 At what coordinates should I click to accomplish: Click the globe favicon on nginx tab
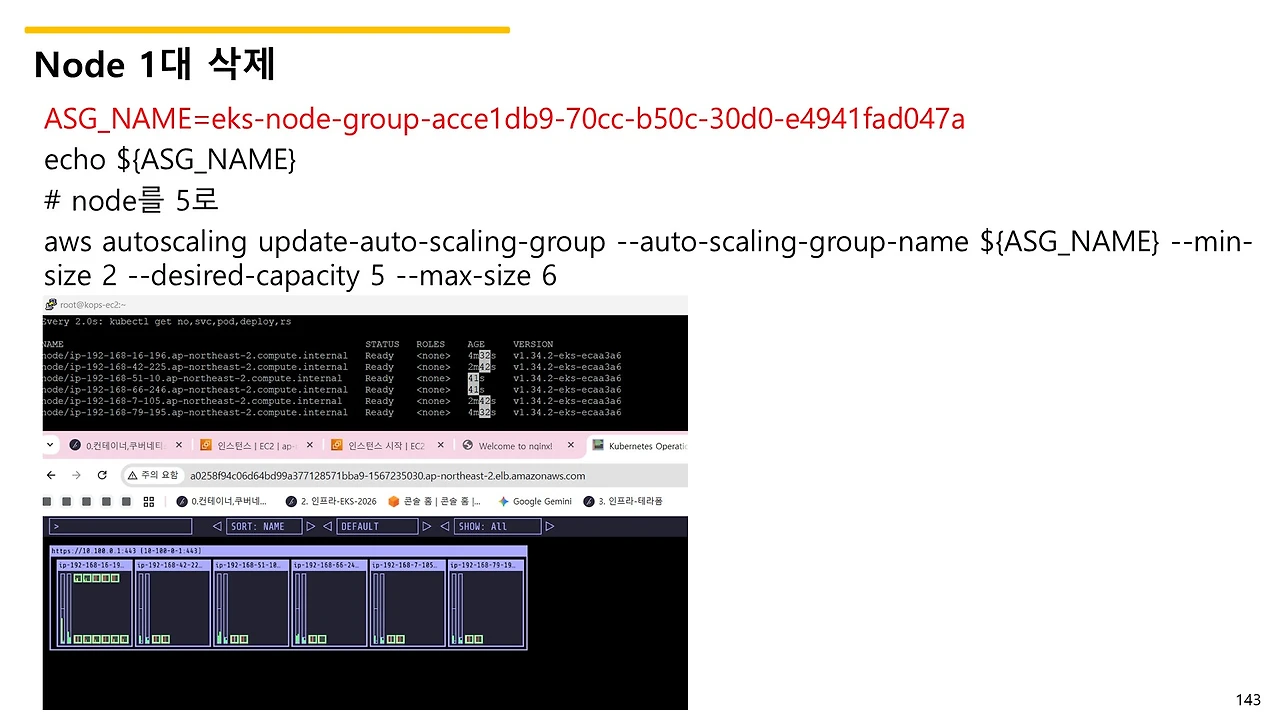click(x=466, y=445)
